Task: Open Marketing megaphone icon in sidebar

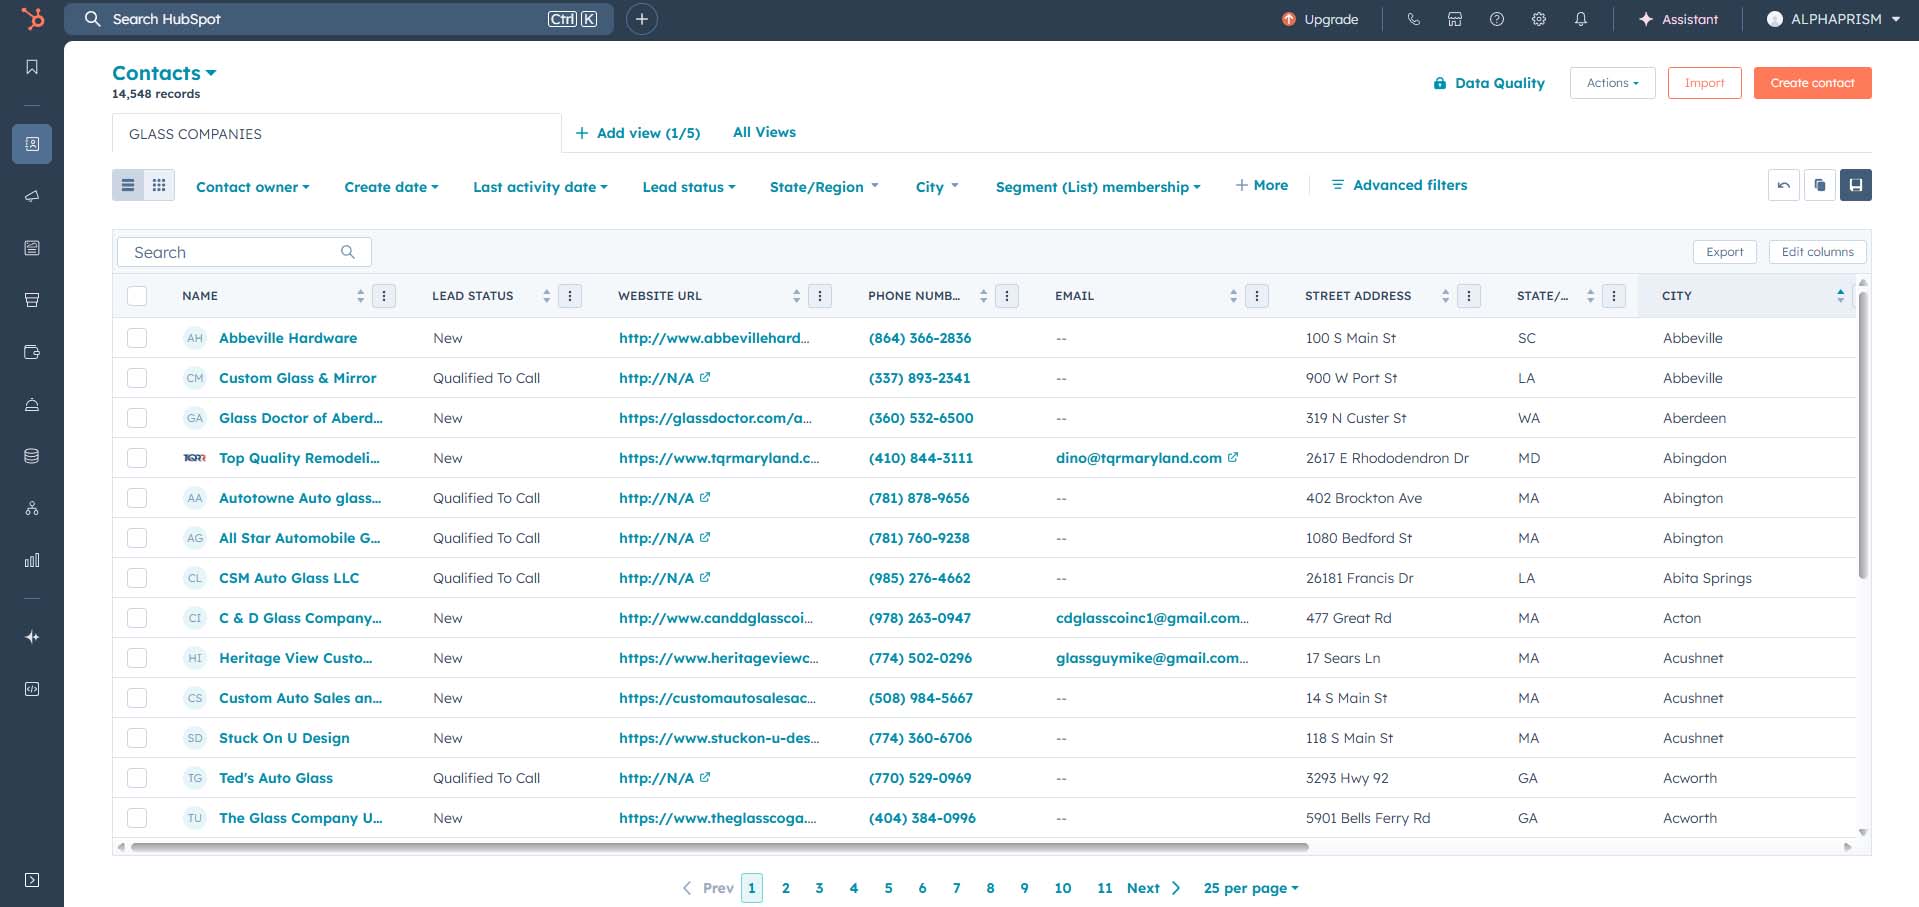Action: click(x=32, y=196)
